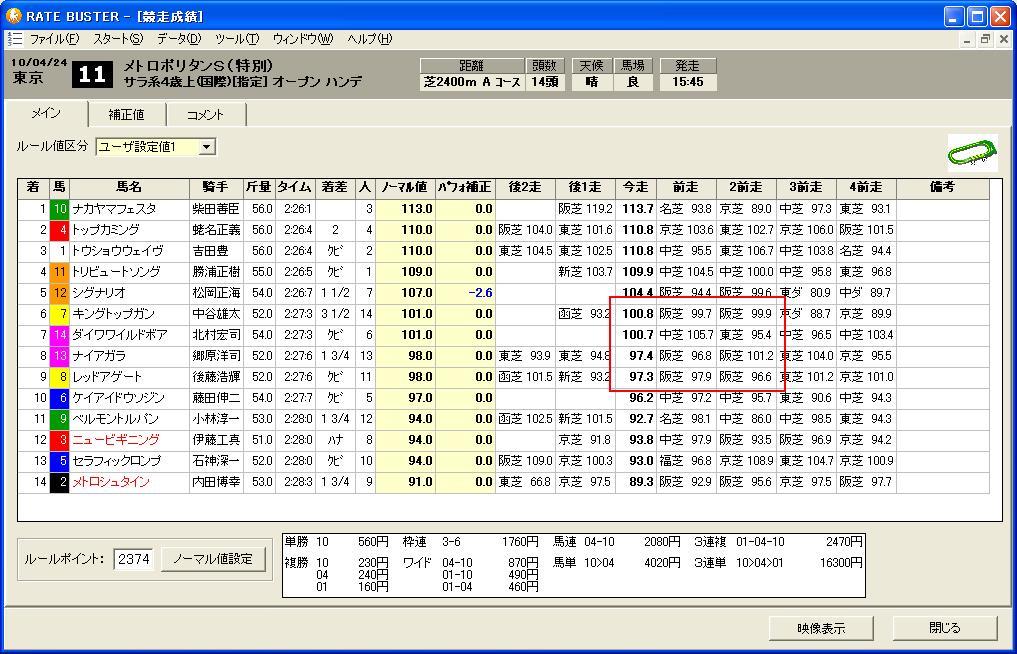Open the データ(D) menu
The image size is (1017, 654).
pyautogui.click(x=179, y=39)
